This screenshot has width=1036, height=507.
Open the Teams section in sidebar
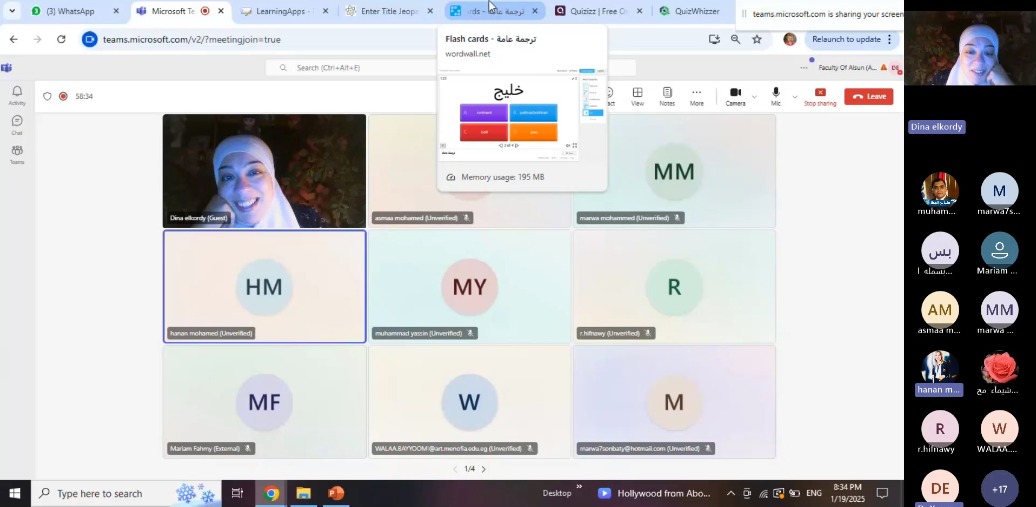pyautogui.click(x=17, y=154)
